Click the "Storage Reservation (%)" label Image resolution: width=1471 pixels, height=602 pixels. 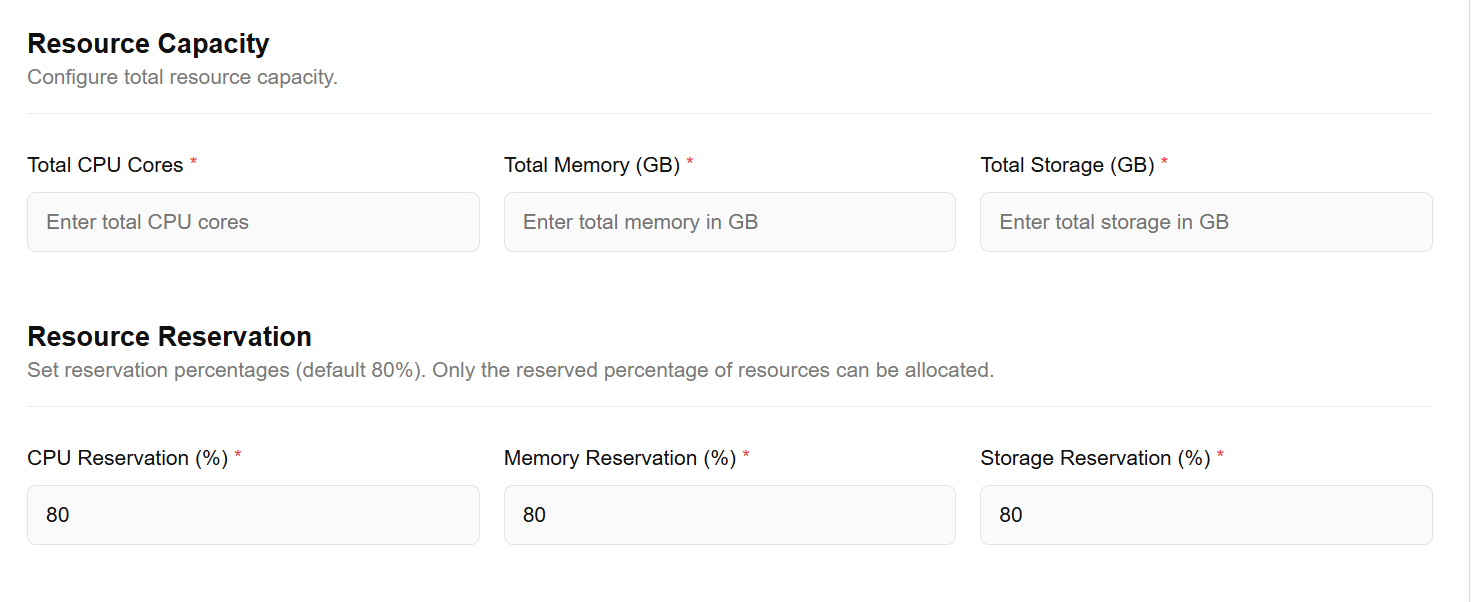[1095, 458]
